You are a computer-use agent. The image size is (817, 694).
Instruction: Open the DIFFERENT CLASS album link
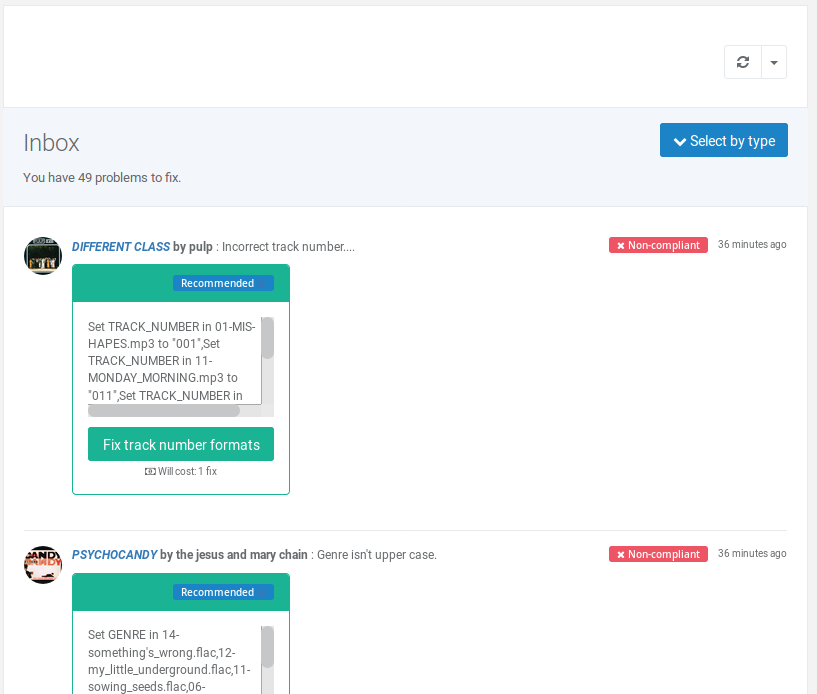tap(121, 247)
